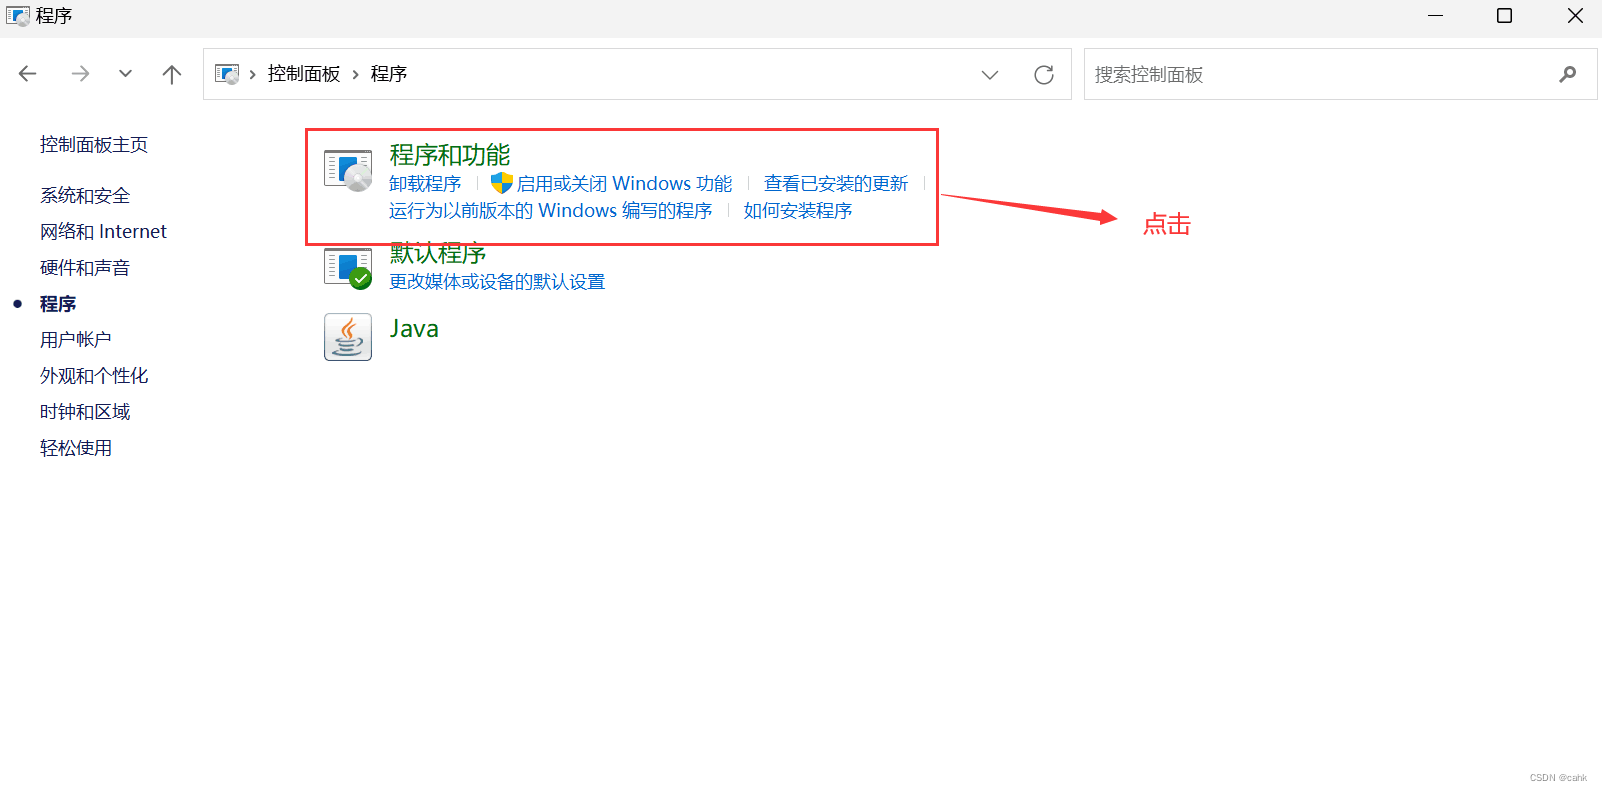Expand the address bar history dropdown
The width and height of the screenshot is (1602, 791).
click(990, 75)
